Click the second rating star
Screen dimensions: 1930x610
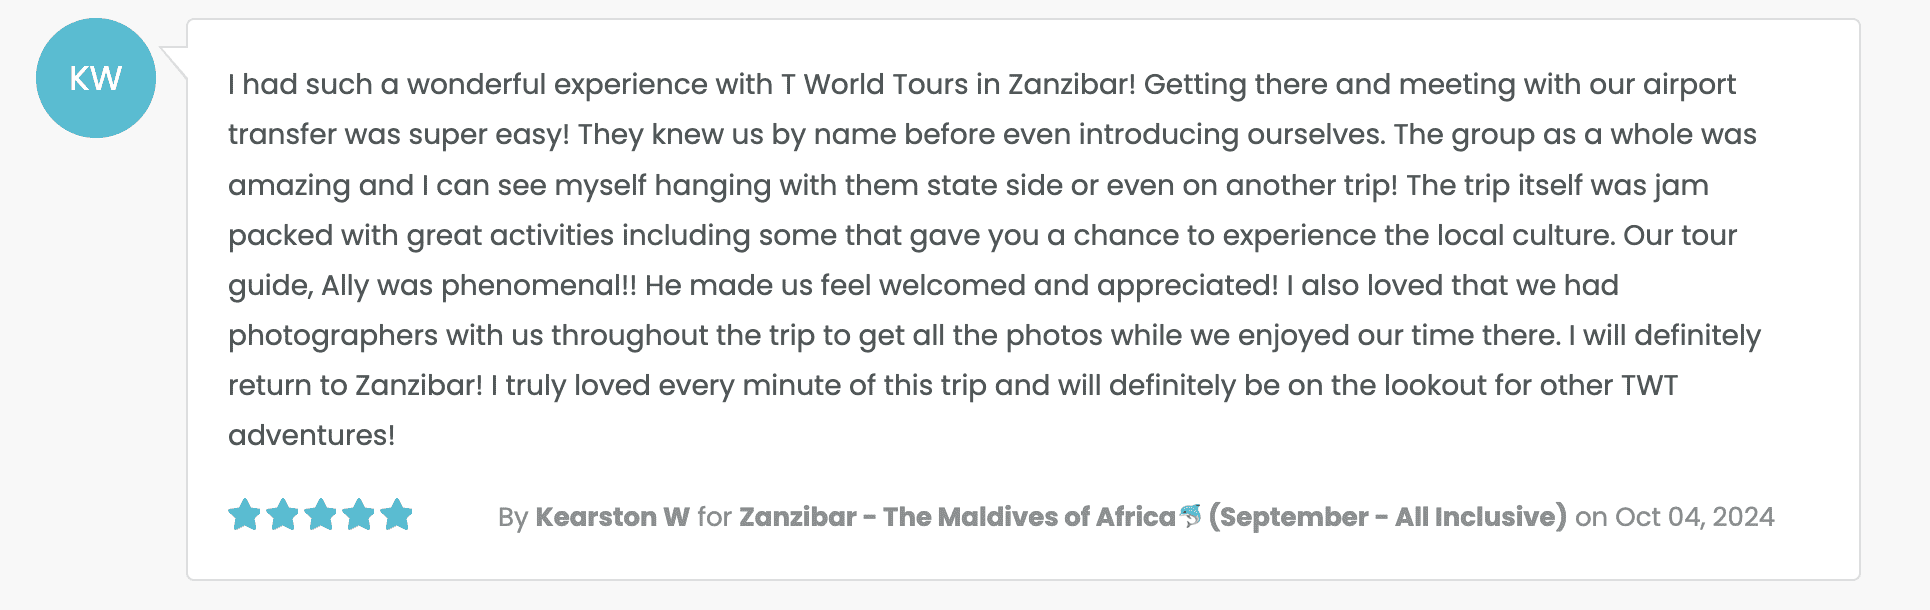click(x=283, y=515)
